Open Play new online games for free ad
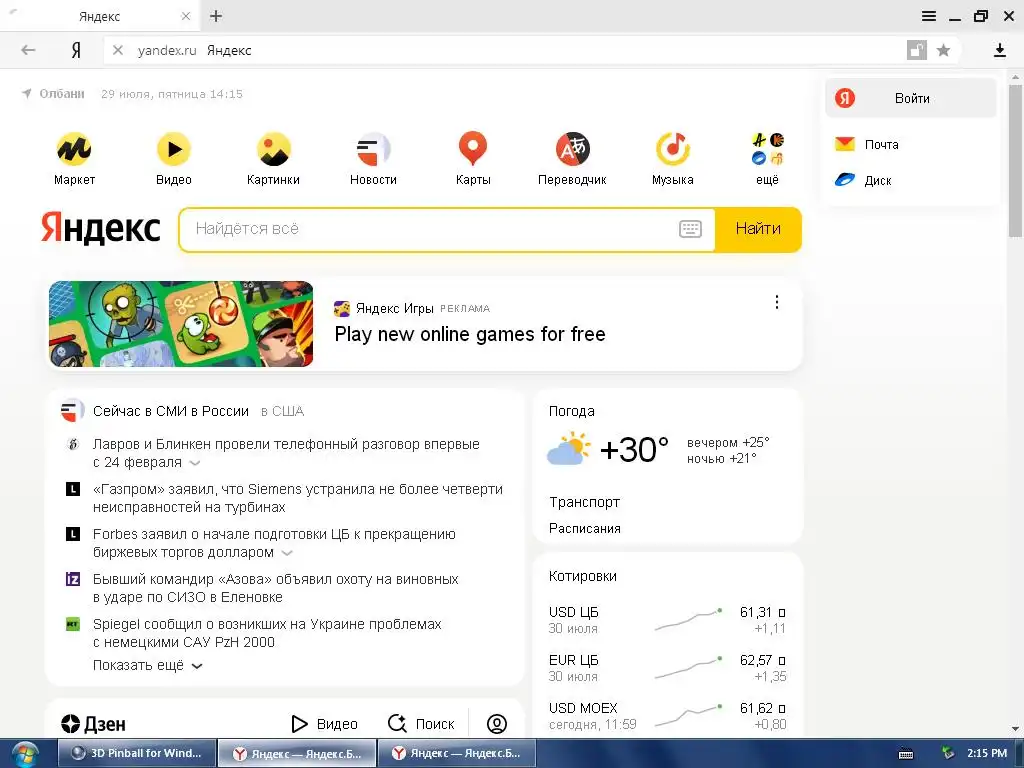This screenshot has height=768, width=1024. point(470,334)
